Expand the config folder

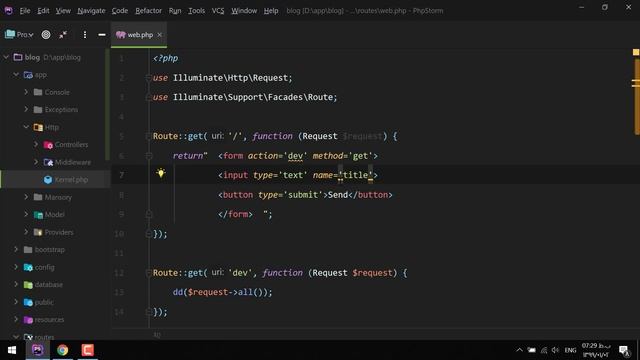pos(16,267)
